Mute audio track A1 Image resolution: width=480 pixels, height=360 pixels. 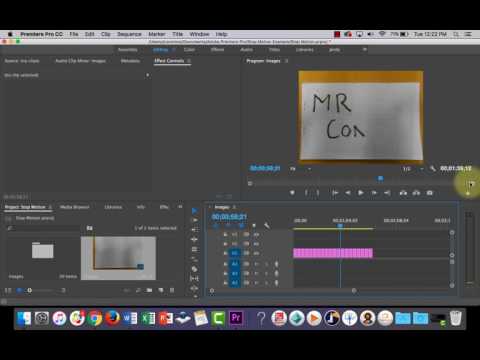(x=256, y=264)
